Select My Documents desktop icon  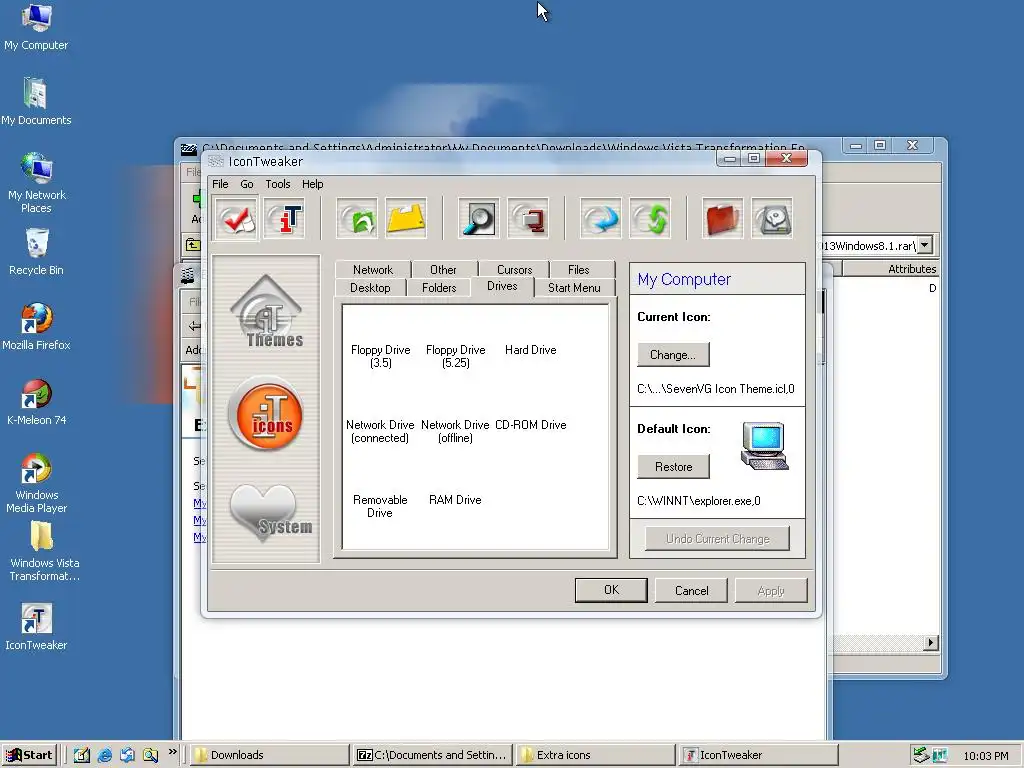click(x=36, y=101)
